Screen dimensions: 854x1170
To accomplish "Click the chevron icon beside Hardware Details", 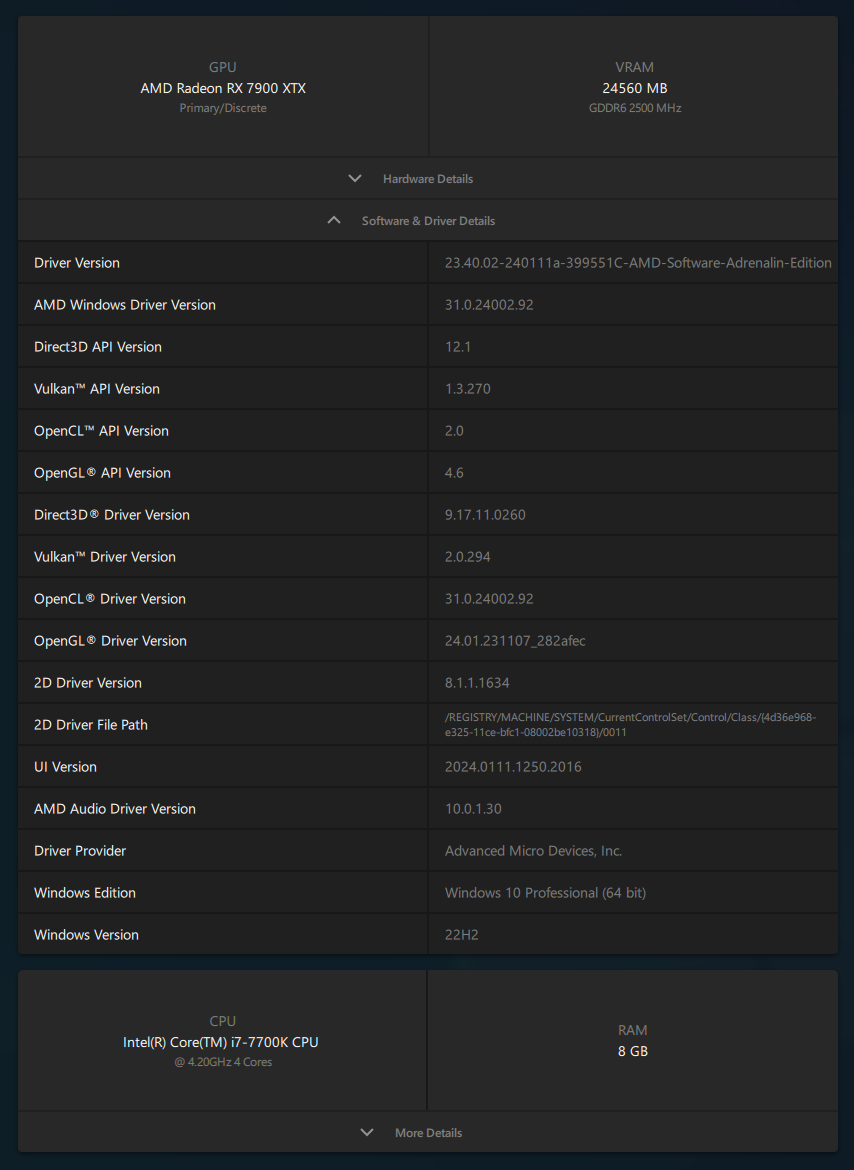I will point(355,178).
